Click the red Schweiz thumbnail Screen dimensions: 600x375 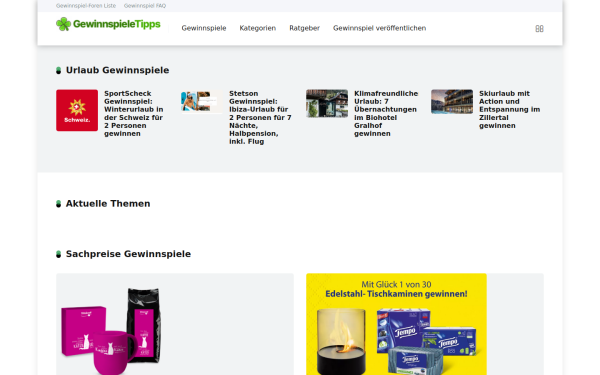pyautogui.click(x=77, y=111)
